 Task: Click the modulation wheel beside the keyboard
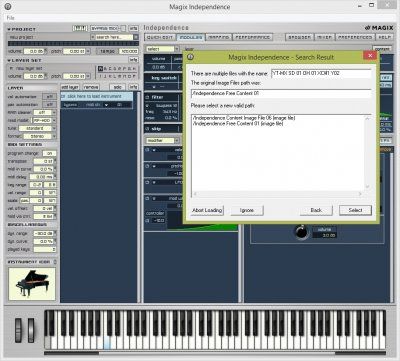tap(31, 330)
